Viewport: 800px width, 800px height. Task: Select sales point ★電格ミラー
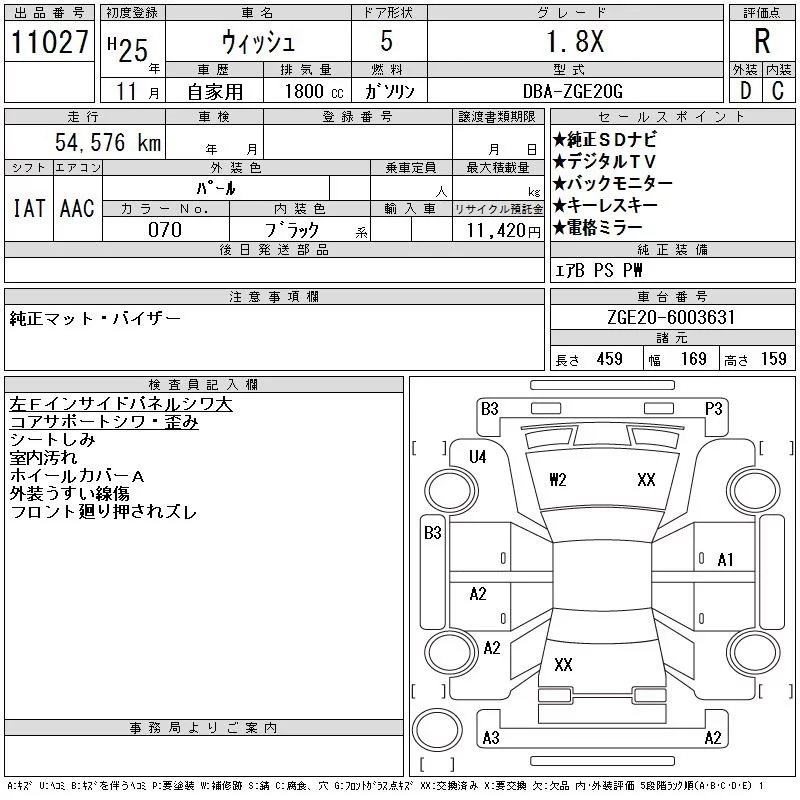[x=597, y=227]
